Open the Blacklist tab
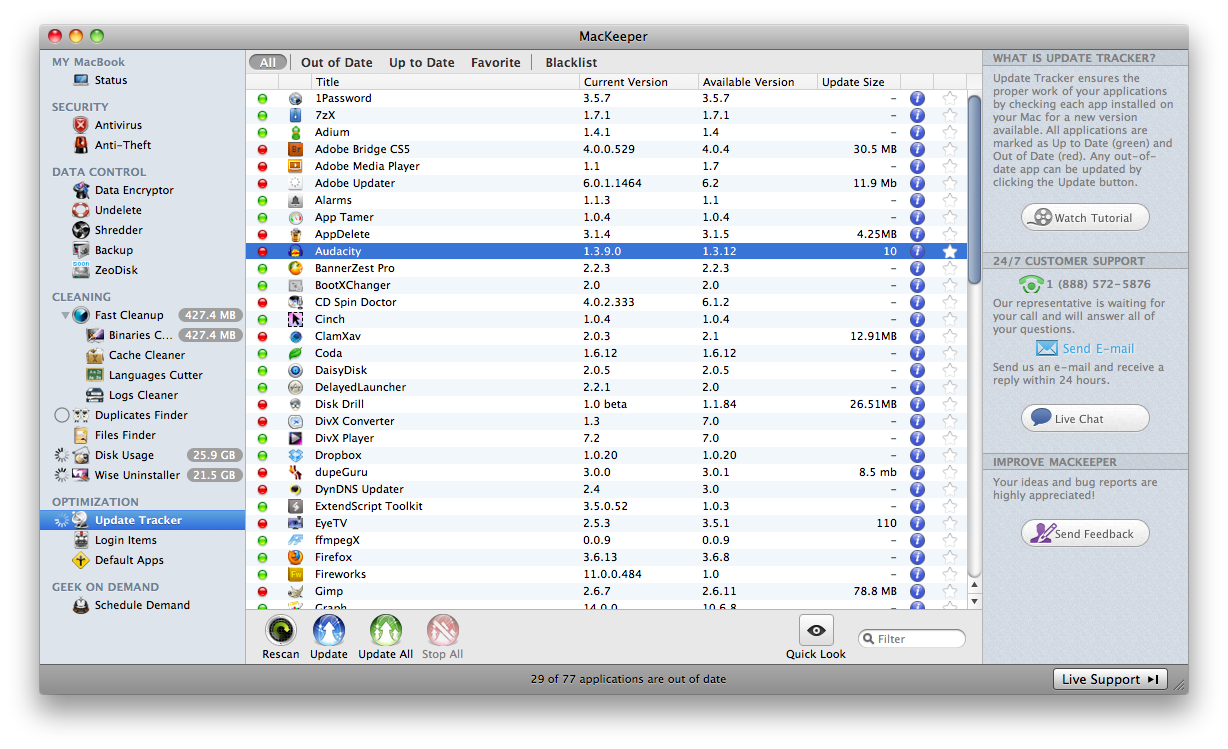Image resolution: width=1228 pixels, height=749 pixels. (x=571, y=62)
